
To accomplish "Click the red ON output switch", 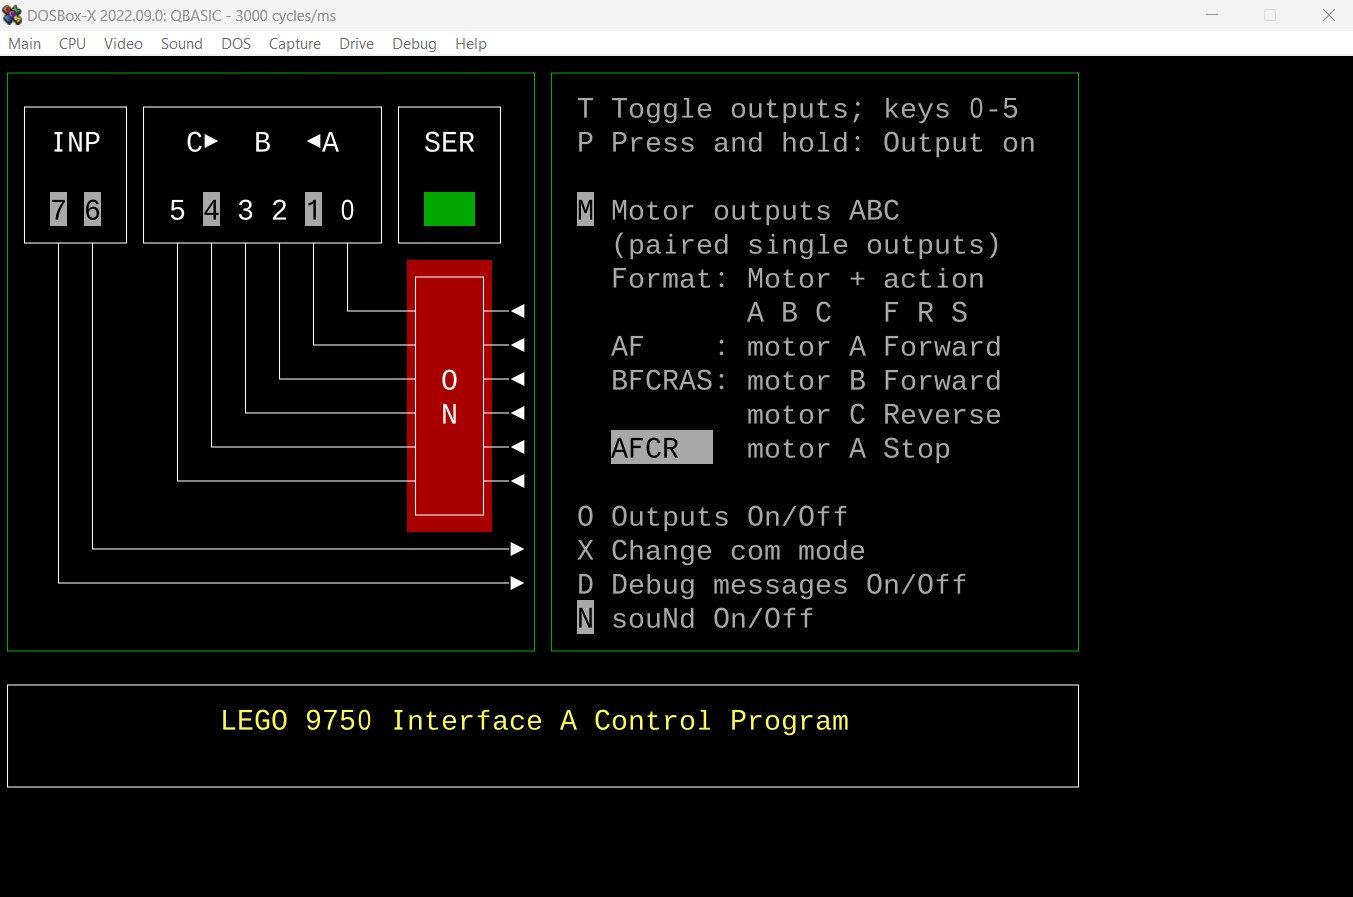I will click(x=449, y=395).
